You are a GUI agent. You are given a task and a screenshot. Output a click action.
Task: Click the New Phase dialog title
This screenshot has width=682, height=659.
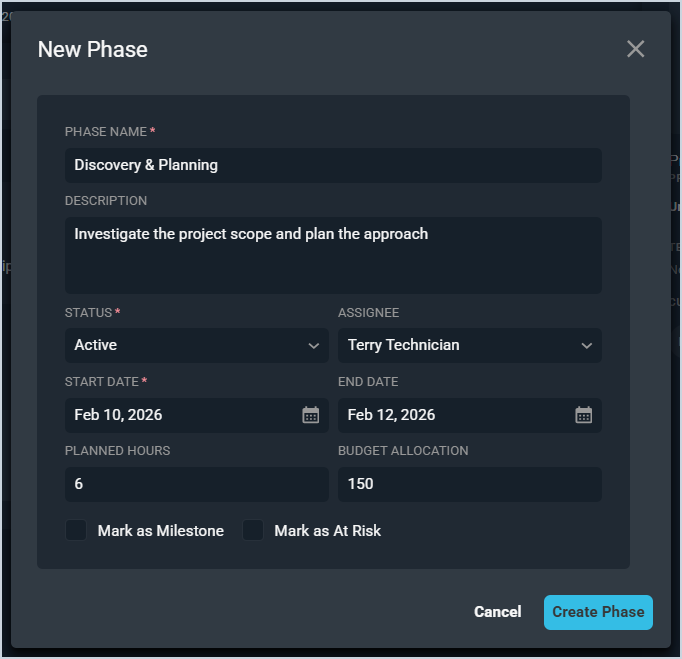pyautogui.click(x=93, y=49)
